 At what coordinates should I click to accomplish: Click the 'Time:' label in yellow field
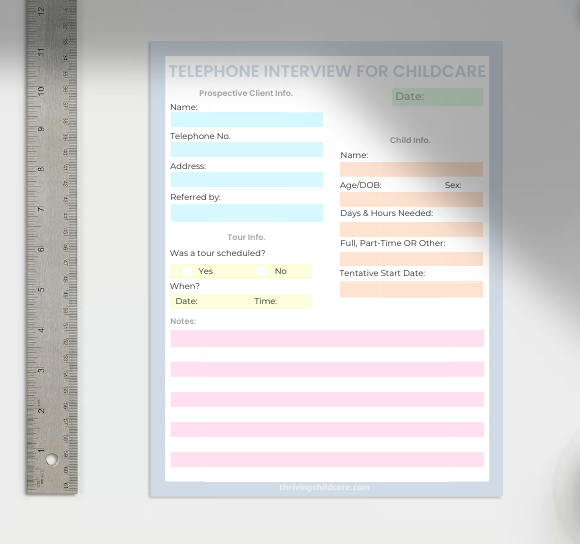(x=266, y=301)
